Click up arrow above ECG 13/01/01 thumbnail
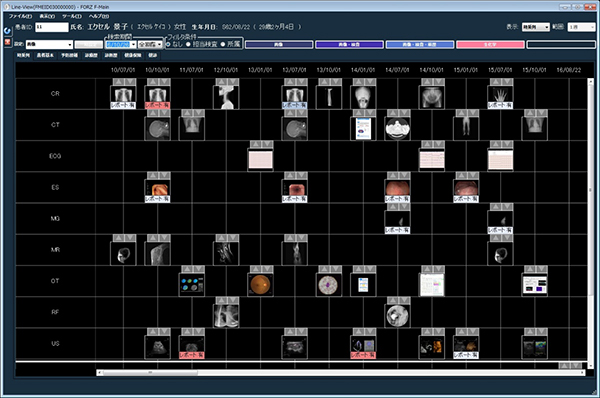Viewport: 600px width, 398px height. pyautogui.click(x=255, y=144)
